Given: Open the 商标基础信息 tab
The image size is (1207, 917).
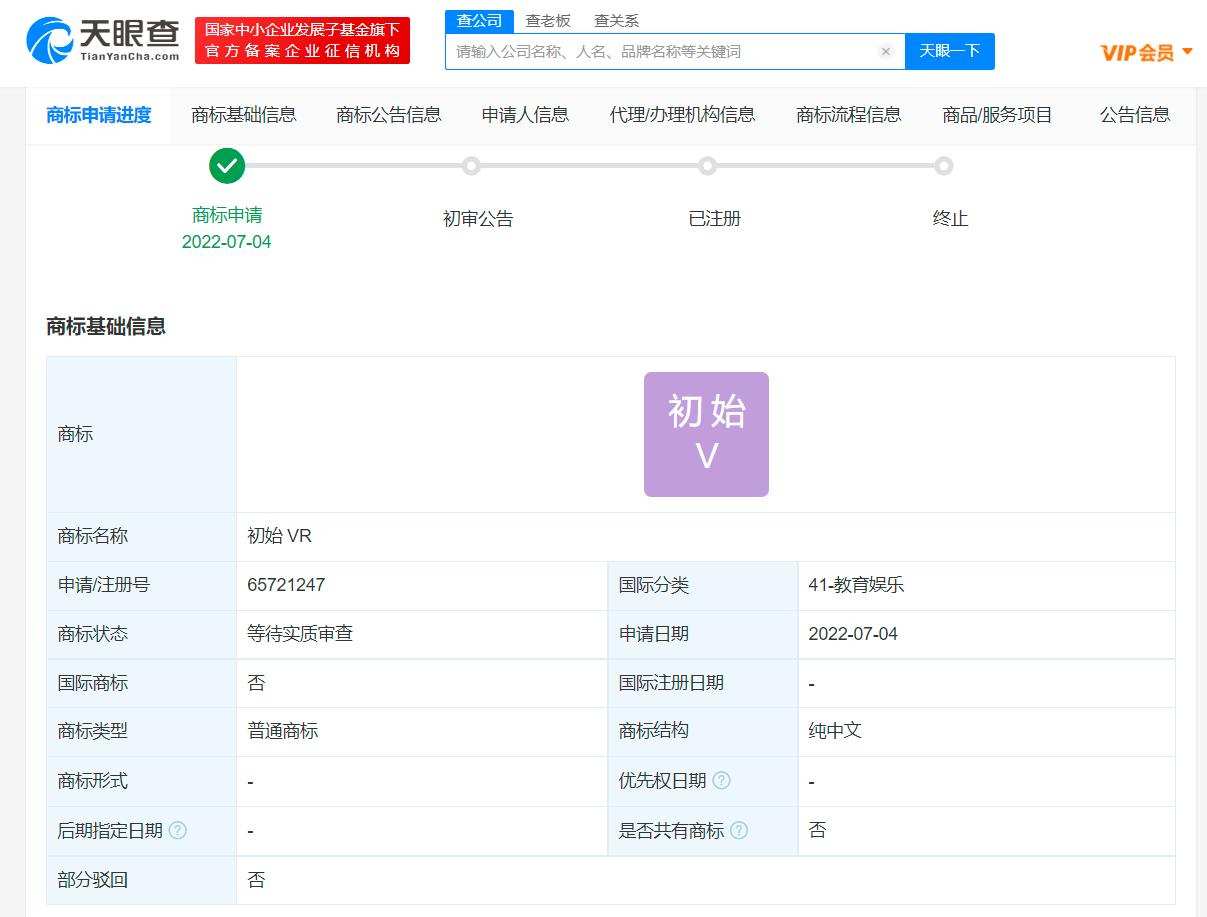Looking at the screenshot, I should 244,115.
